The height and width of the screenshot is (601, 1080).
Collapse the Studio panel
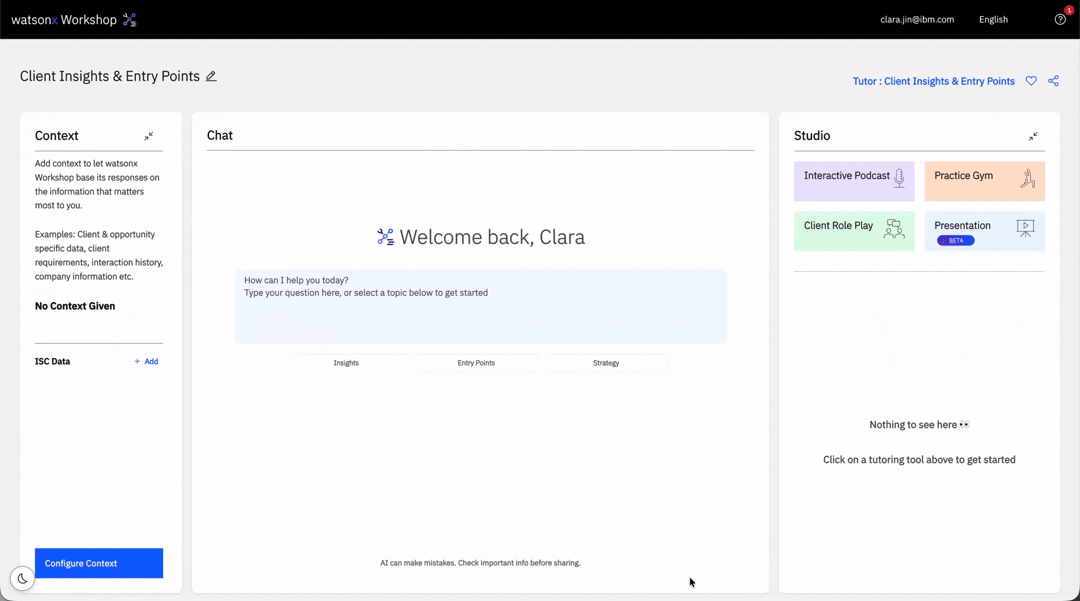pyautogui.click(x=1033, y=136)
